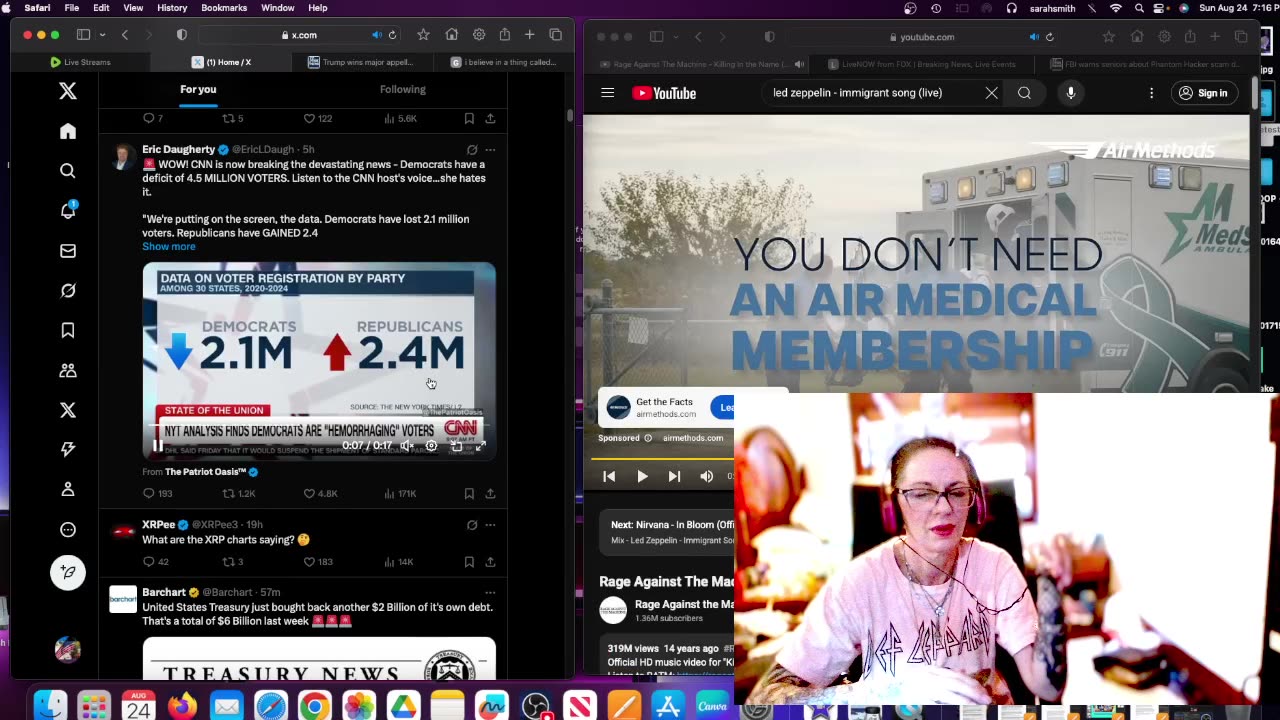Open YouTube settings three-dot menu
Screen dimensions: 1280x720
(x=1151, y=93)
